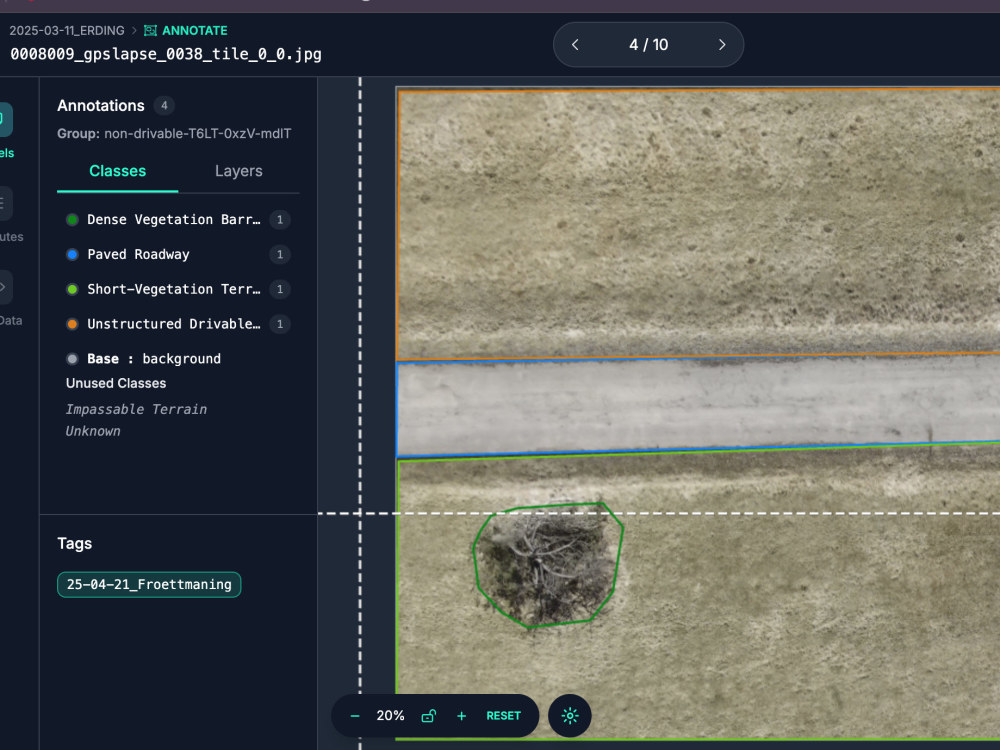Click the 25-04-21_Froettmaning tag
This screenshot has width=1000, height=750.
(x=149, y=584)
